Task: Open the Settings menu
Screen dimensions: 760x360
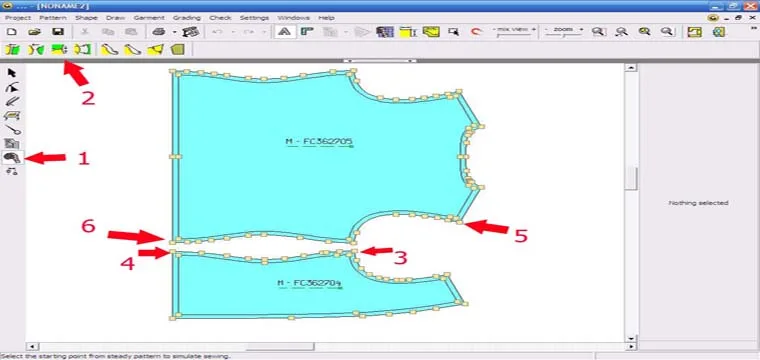Action: pyautogui.click(x=254, y=18)
